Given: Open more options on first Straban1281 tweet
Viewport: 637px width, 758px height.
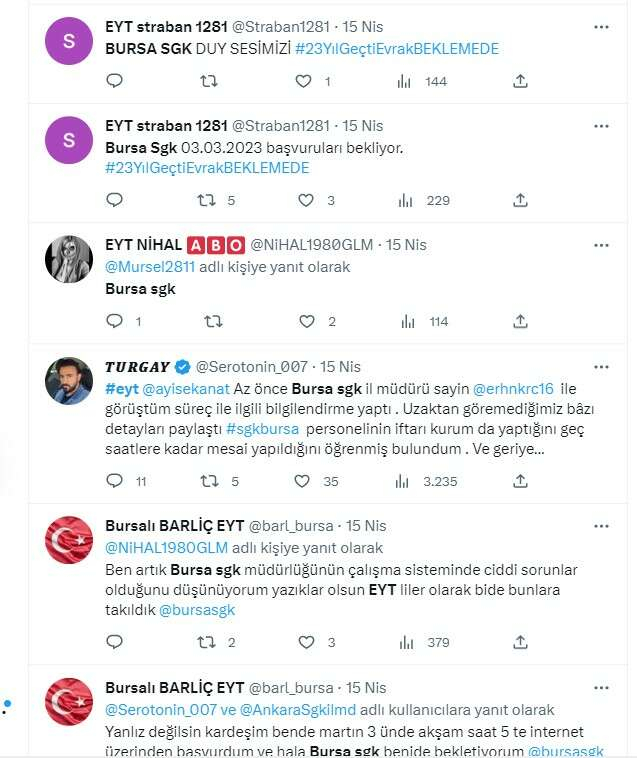Looking at the screenshot, I should [x=600, y=27].
